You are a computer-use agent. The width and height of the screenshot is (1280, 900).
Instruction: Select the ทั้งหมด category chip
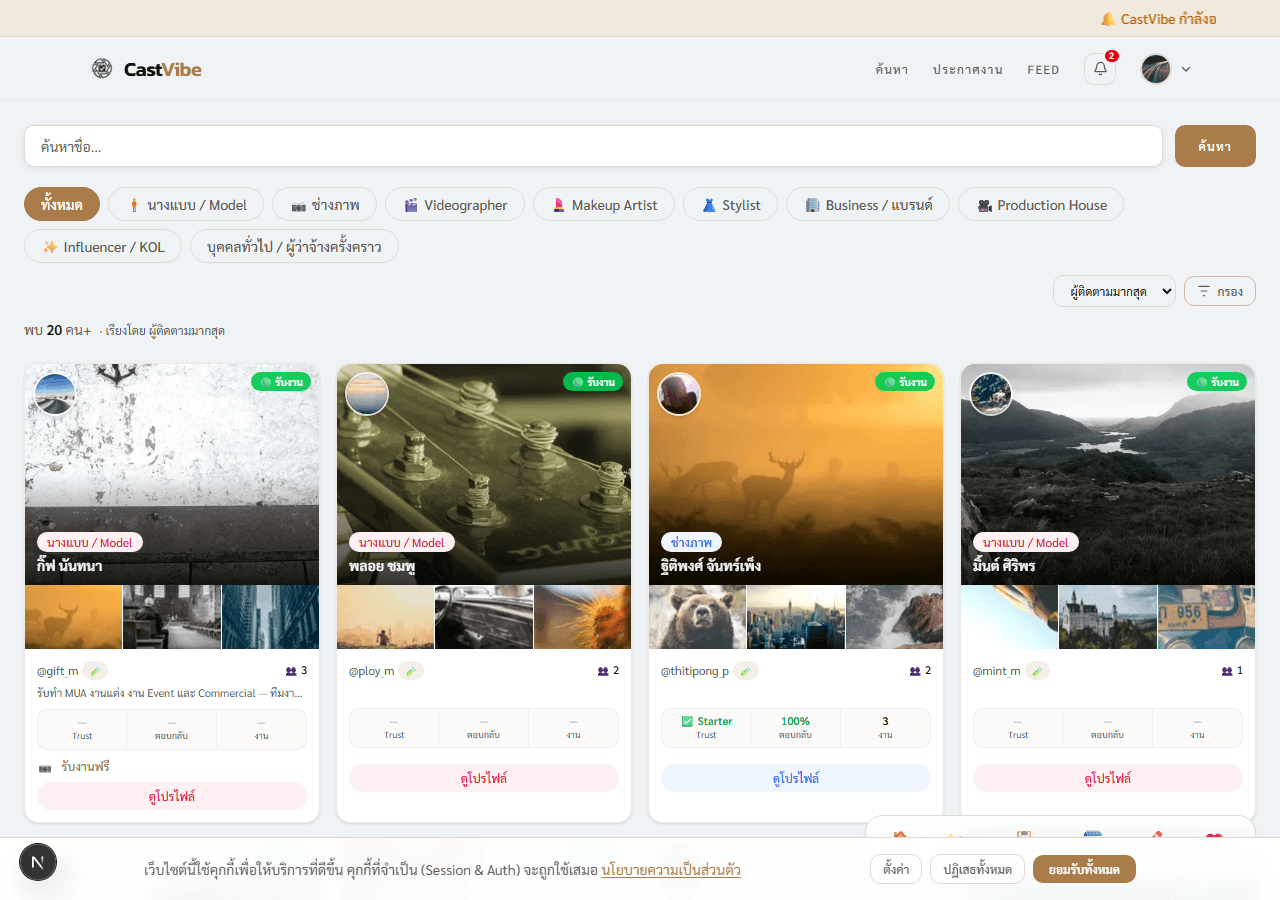(x=62, y=205)
